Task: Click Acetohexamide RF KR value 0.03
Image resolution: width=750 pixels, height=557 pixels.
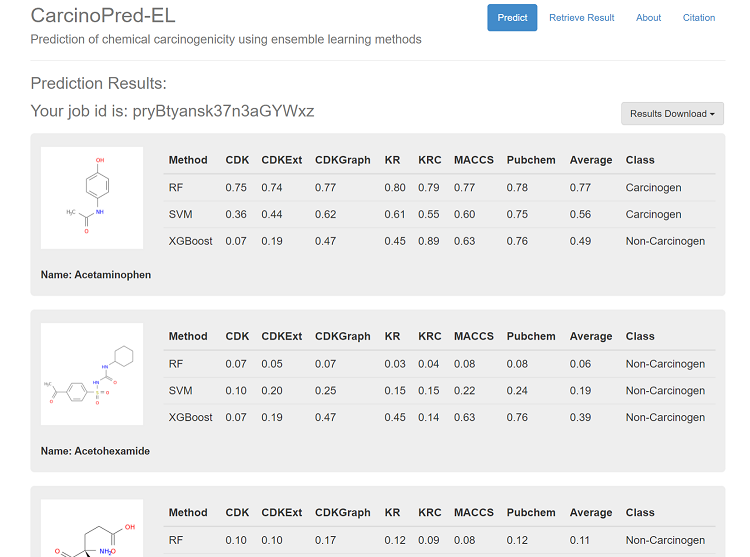Action: [395, 364]
